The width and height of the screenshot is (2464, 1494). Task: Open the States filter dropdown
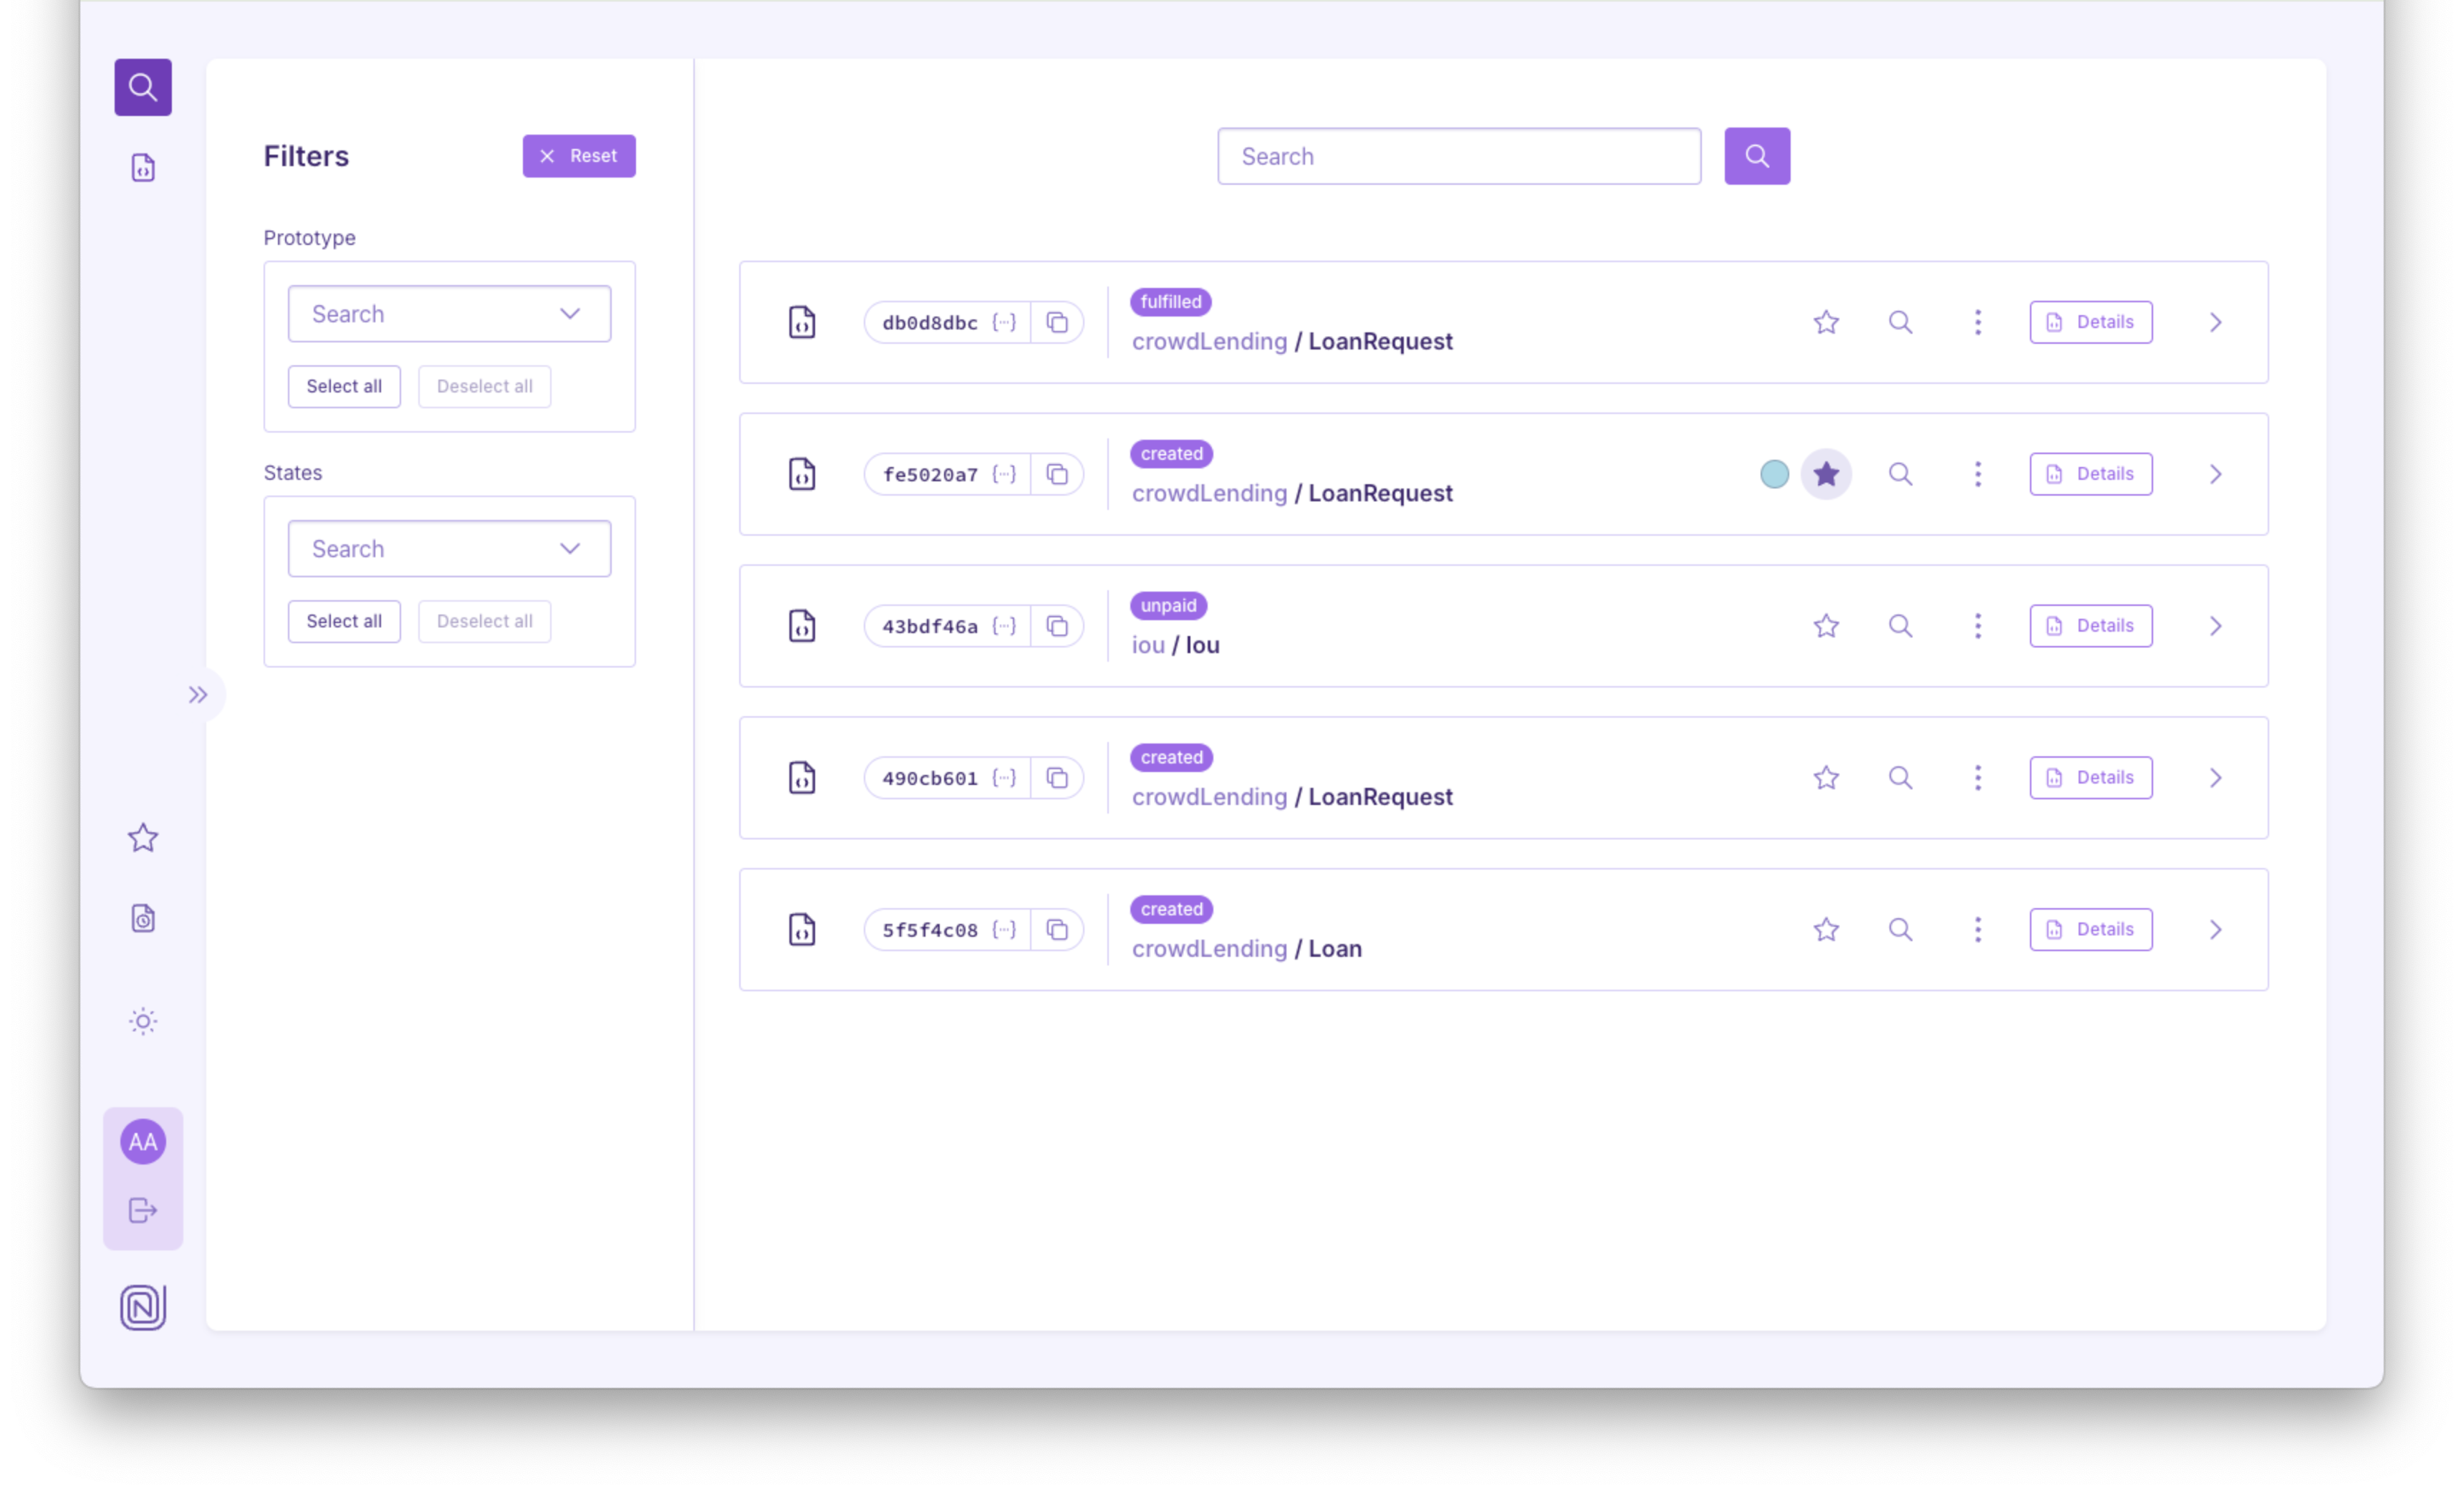pos(449,549)
